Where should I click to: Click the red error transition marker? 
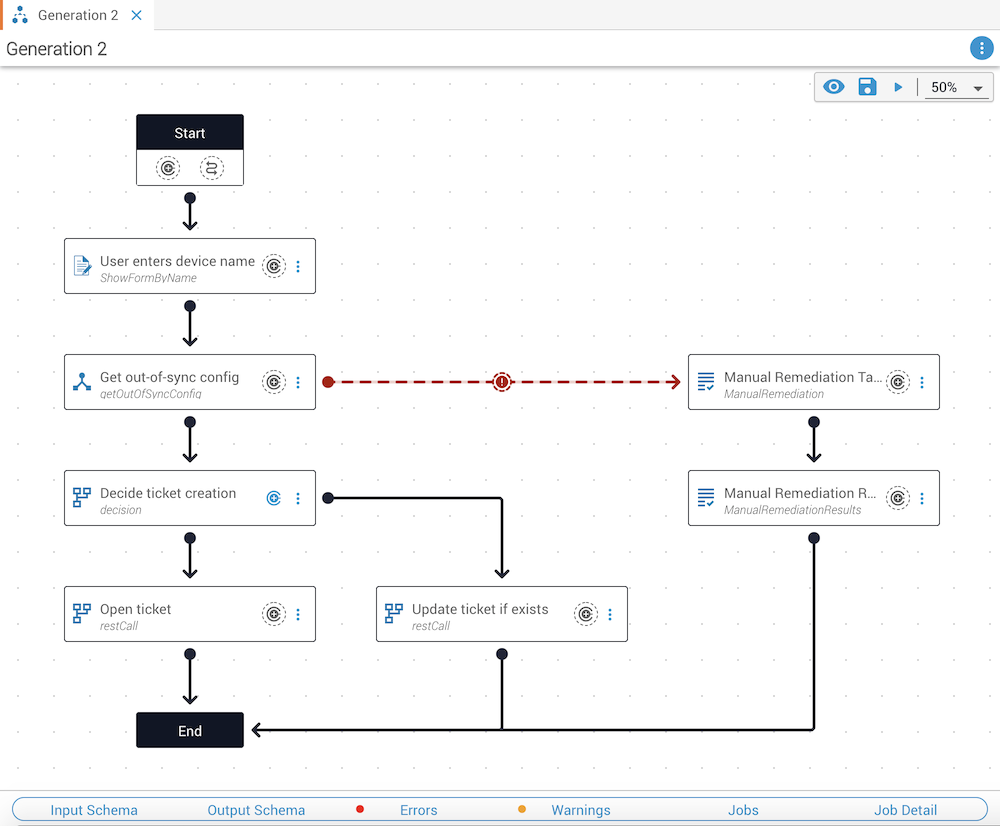[502, 382]
